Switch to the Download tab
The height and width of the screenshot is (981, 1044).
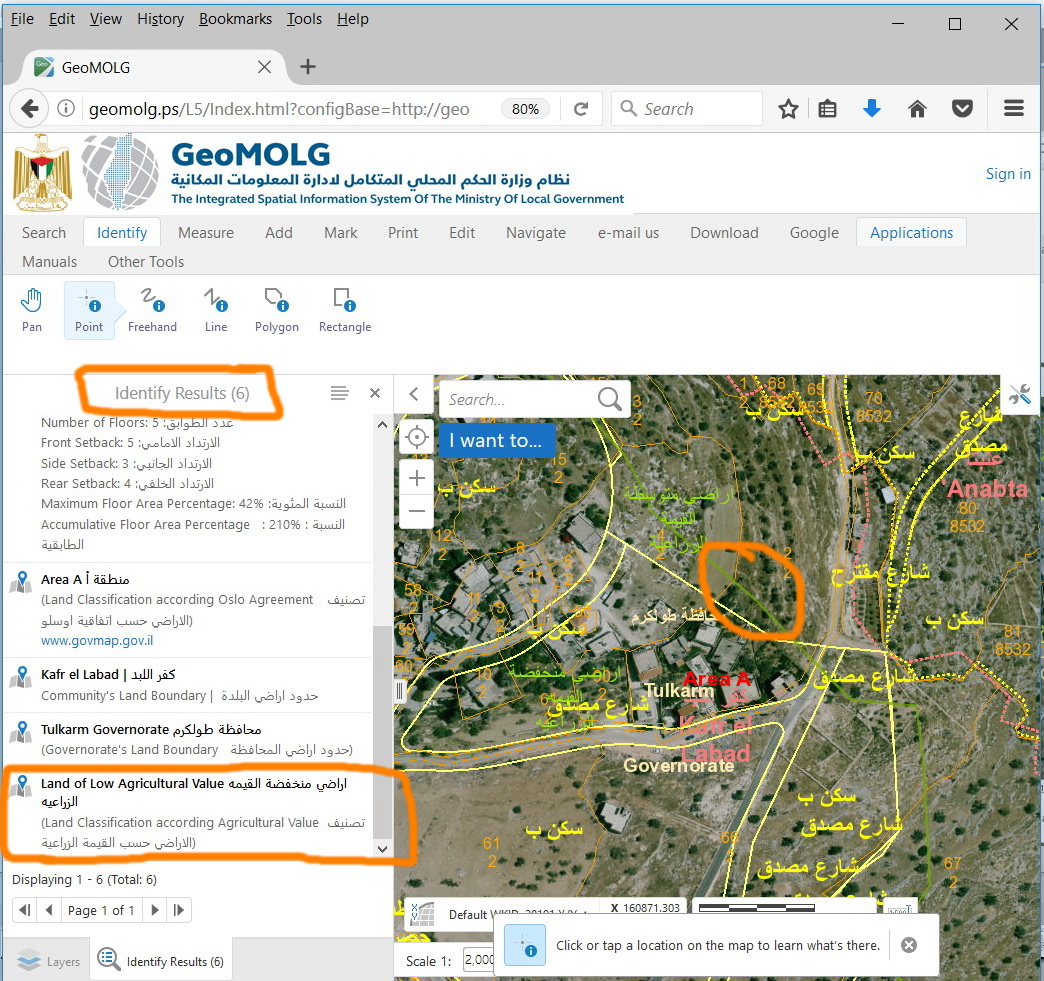point(724,232)
